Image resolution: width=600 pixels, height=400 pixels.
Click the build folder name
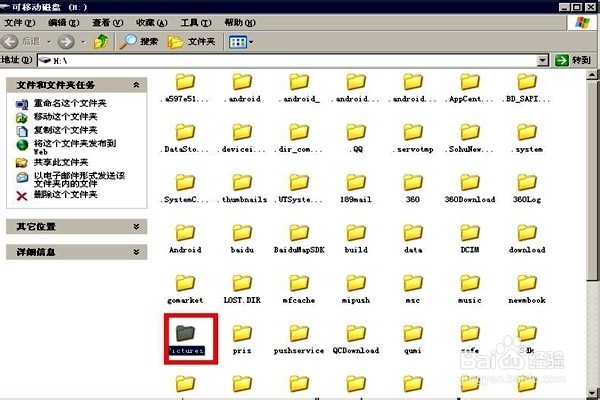tap(356, 250)
